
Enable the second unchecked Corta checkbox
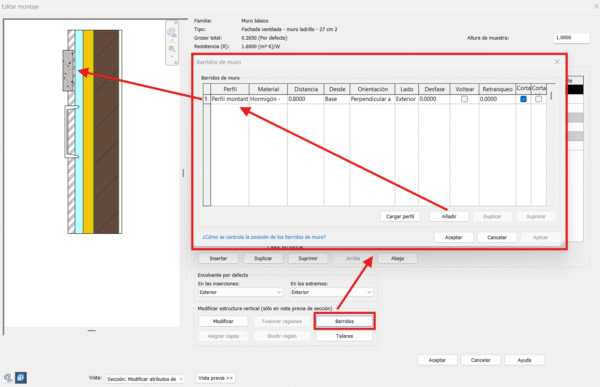click(x=538, y=99)
